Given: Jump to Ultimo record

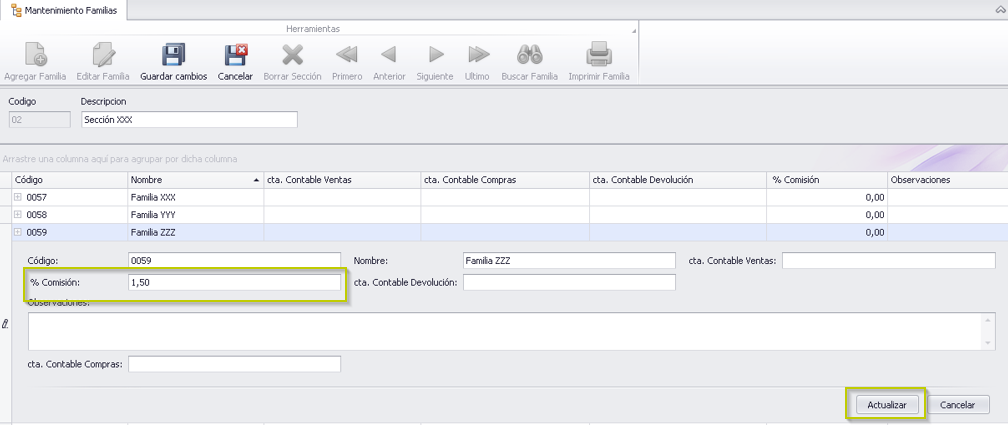Looking at the screenshot, I should (x=478, y=55).
